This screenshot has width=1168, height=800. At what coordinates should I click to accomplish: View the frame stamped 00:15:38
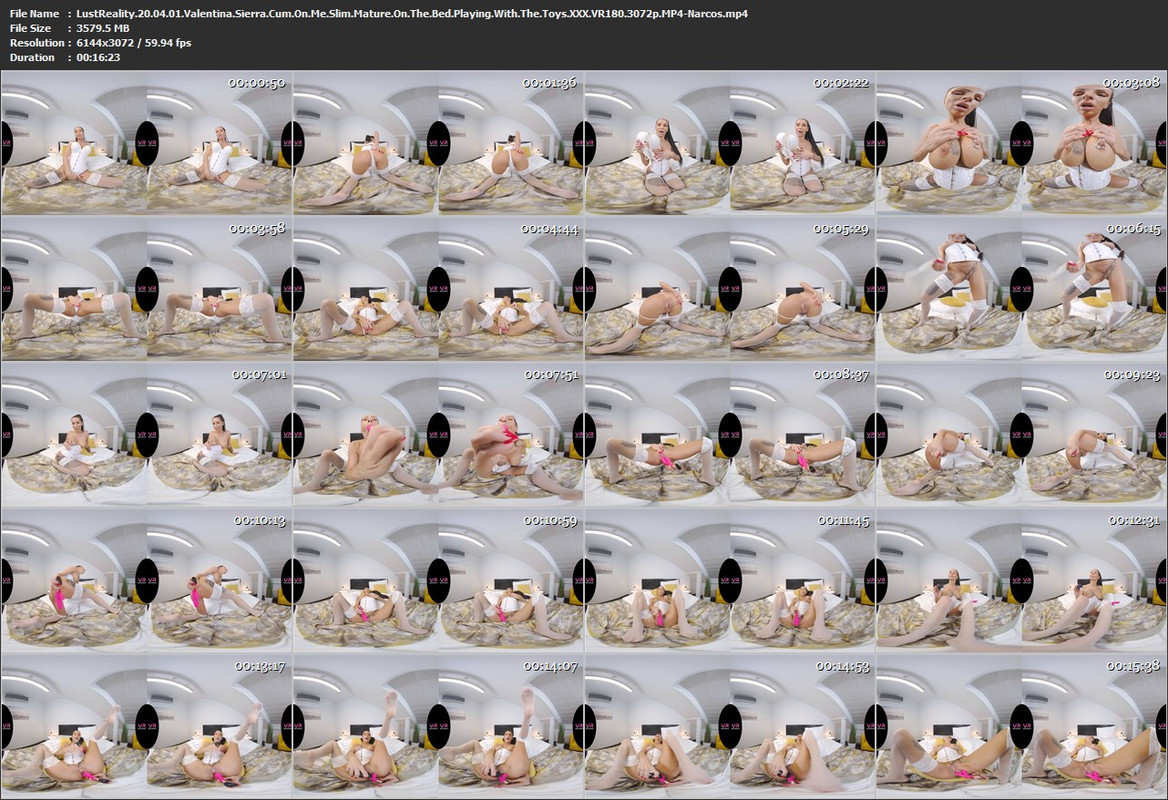1021,727
